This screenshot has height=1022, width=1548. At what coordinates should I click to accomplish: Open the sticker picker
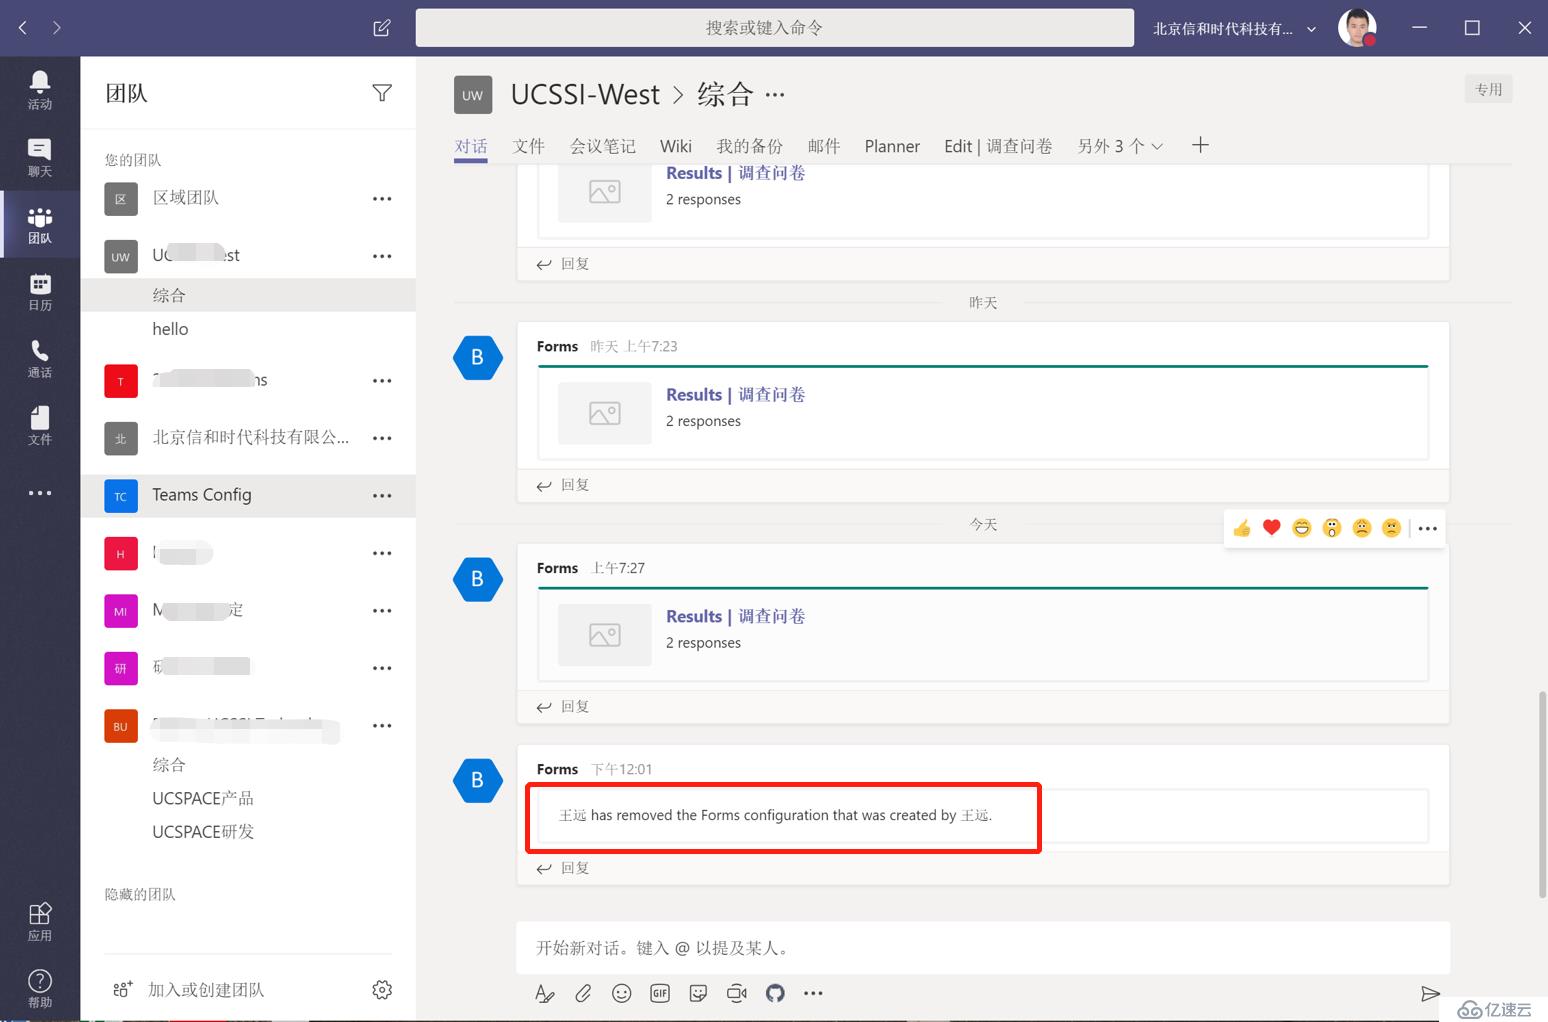point(699,993)
